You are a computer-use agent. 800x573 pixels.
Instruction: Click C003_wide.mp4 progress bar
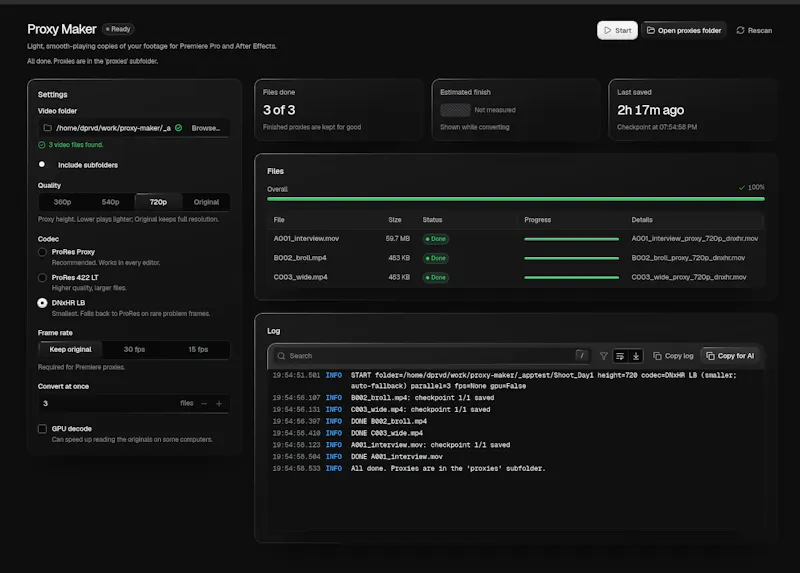tap(571, 278)
